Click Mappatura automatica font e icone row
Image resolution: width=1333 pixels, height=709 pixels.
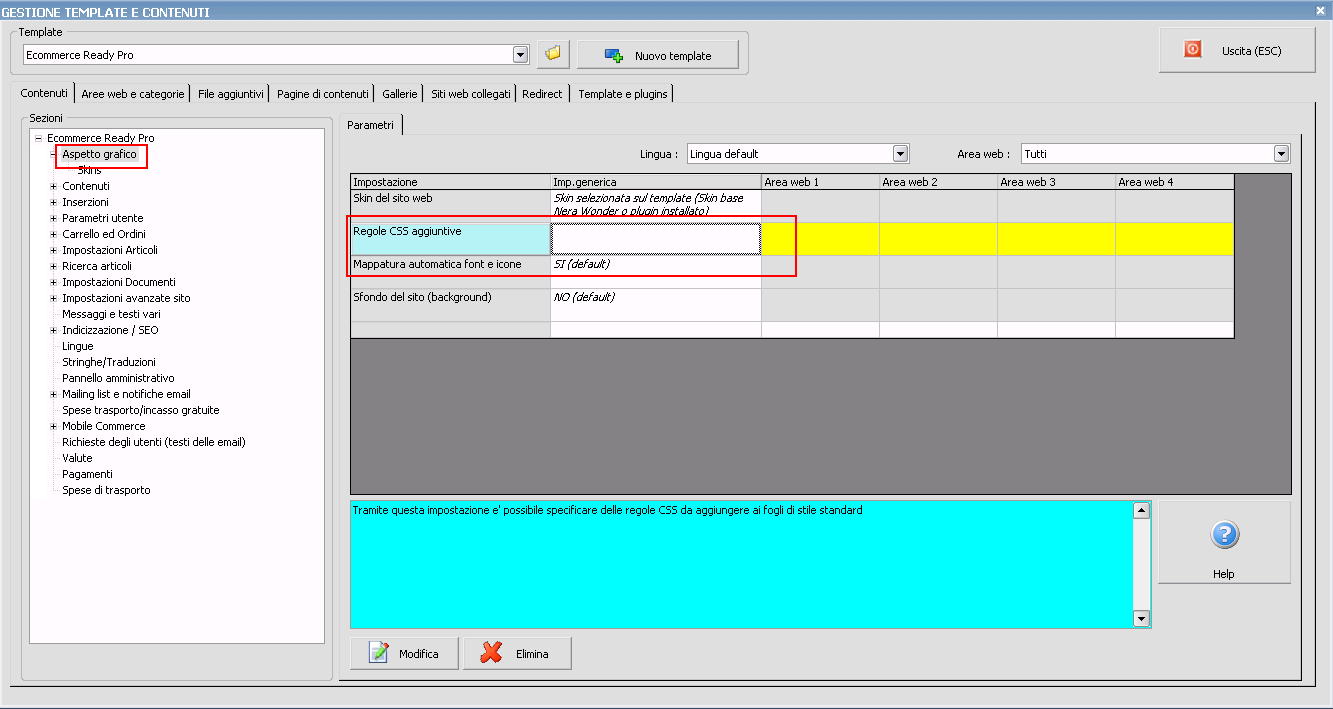(450, 271)
